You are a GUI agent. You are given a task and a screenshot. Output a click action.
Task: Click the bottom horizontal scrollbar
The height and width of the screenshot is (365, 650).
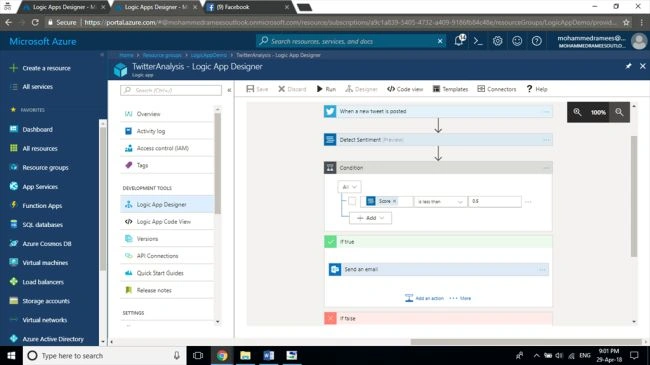(526, 342)
